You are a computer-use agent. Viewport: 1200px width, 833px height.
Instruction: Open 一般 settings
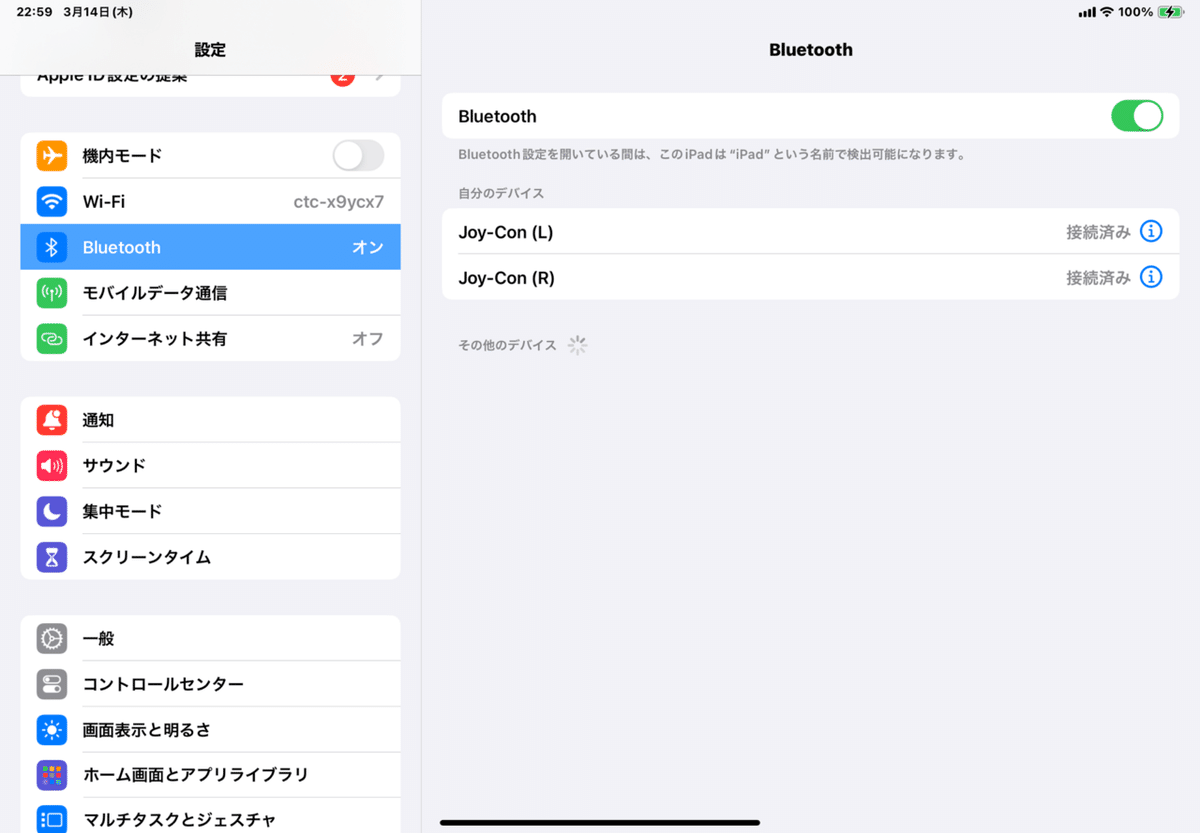(x=210, y=638)
